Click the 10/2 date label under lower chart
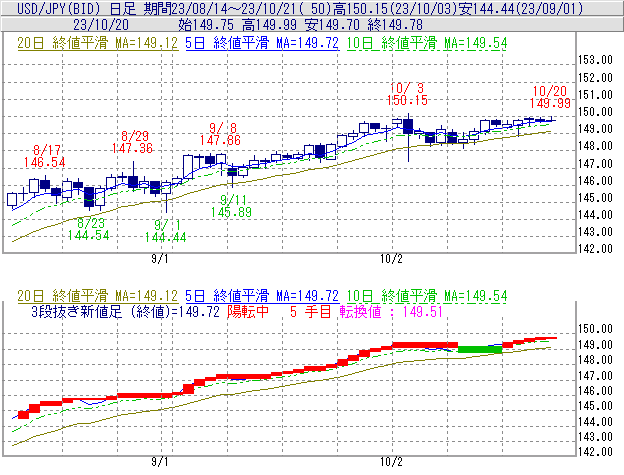Image resolution: width=624 pixels, height=475 pixels. coord(392,462)
